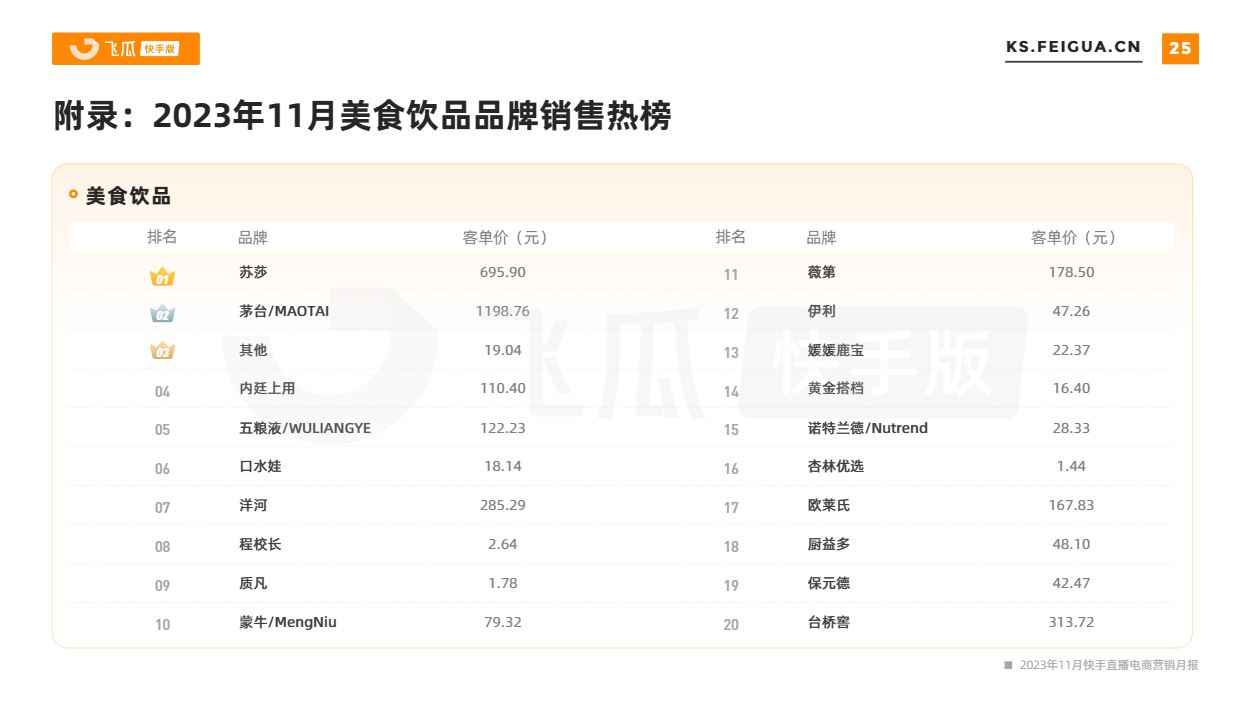Select the value 48.10

[x=1071, y=544]
